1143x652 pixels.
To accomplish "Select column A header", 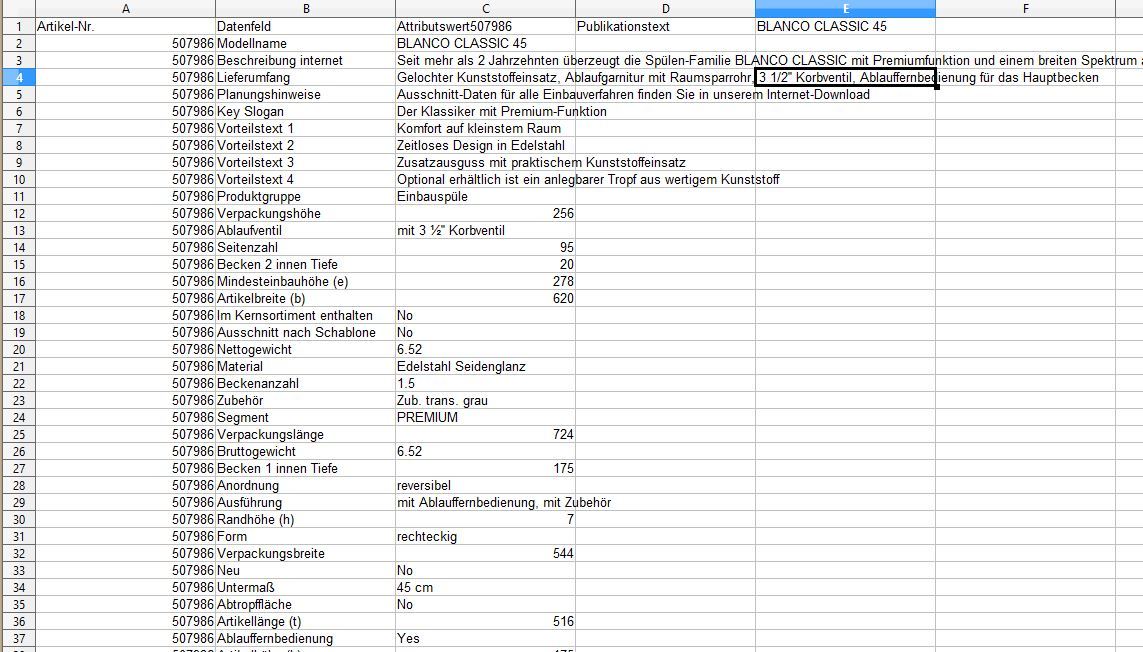I will pyautogui.click(x=125, y=9).
